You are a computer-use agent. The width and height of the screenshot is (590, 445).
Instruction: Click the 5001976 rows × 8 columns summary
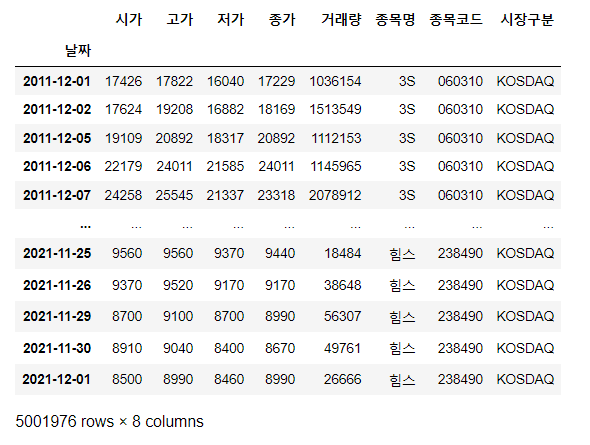coord(109,422)
